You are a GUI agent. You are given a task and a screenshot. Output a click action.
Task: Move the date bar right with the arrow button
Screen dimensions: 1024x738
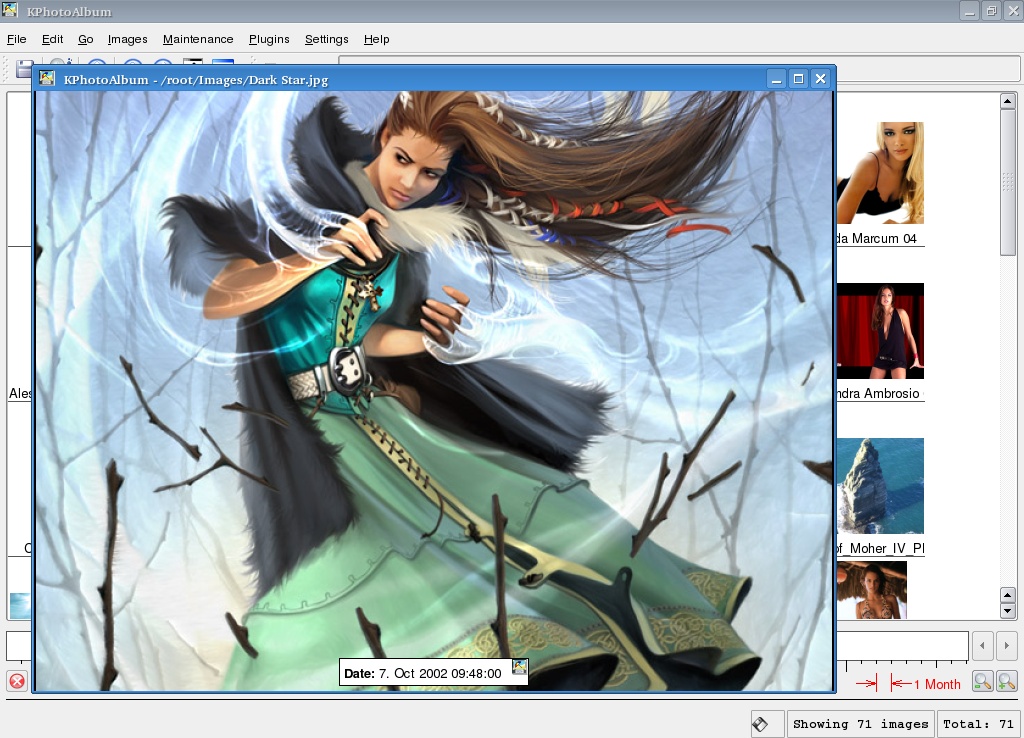tap(1006, 645)
